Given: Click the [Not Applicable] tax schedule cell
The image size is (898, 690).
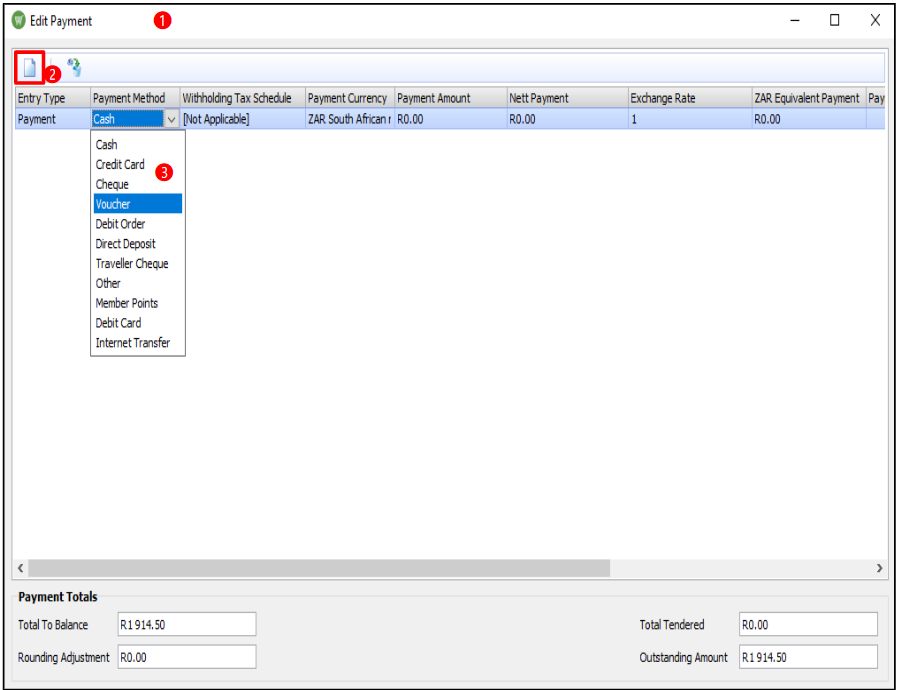Looking at the screenshot, I should click(242, 119).
